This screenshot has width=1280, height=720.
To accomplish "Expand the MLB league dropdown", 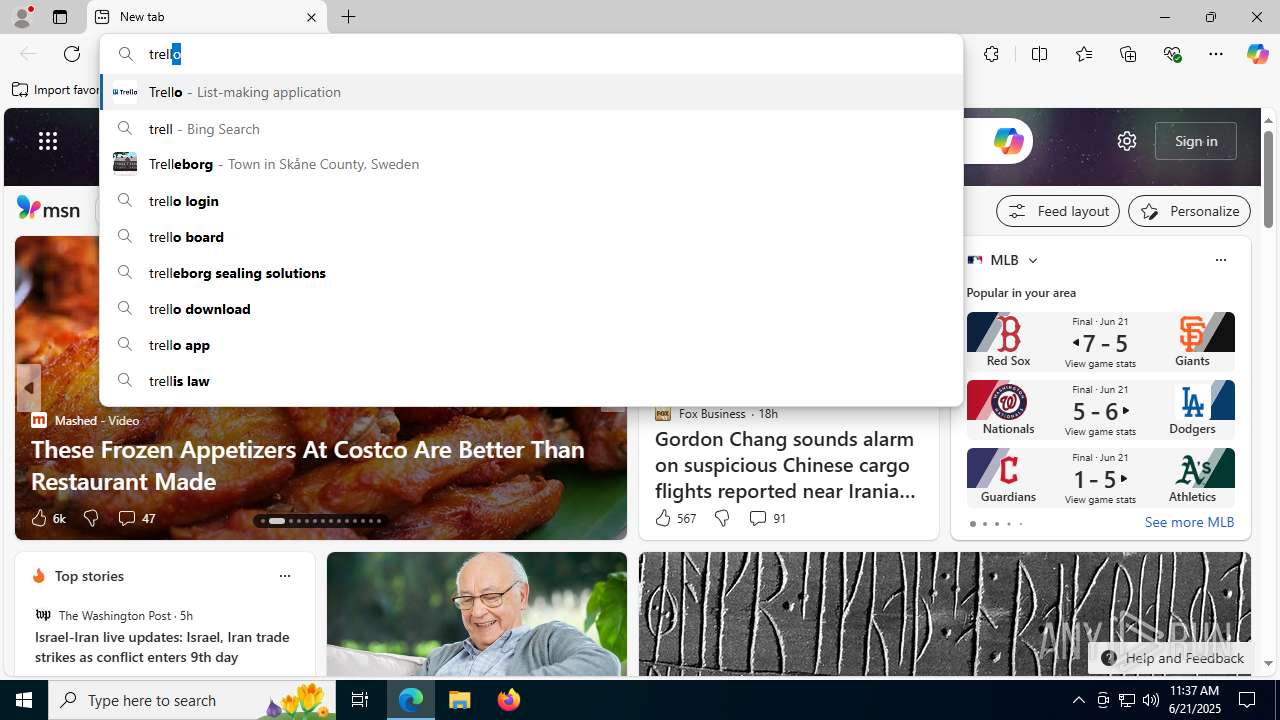I will (x=1032, y=260).
